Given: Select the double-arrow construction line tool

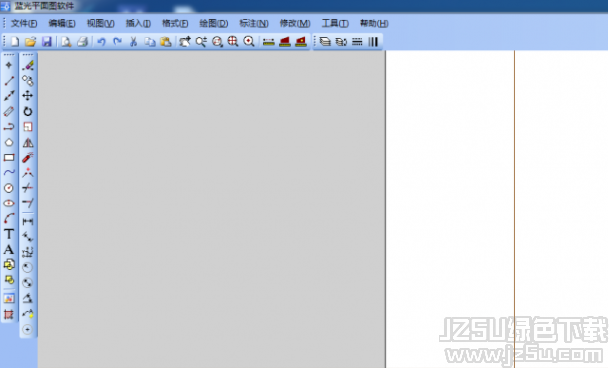Looking at the screenshot, I should 9,96.
